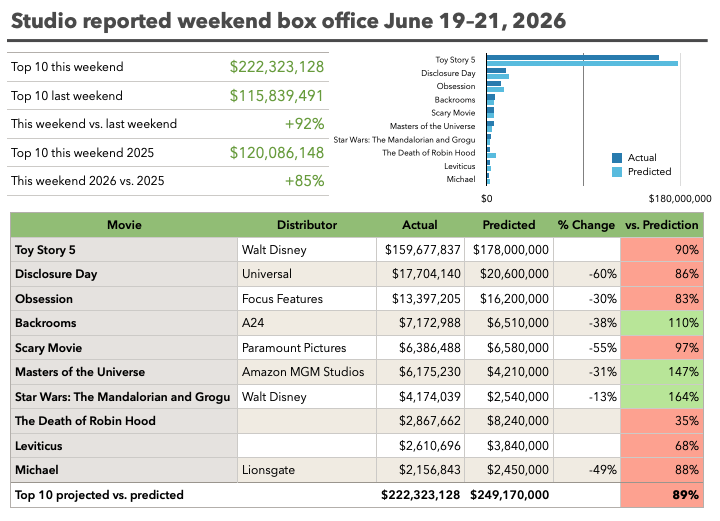The image size is (720, 521).
Task: Click the -49% change cell for Michael
Action: point(587,470)
